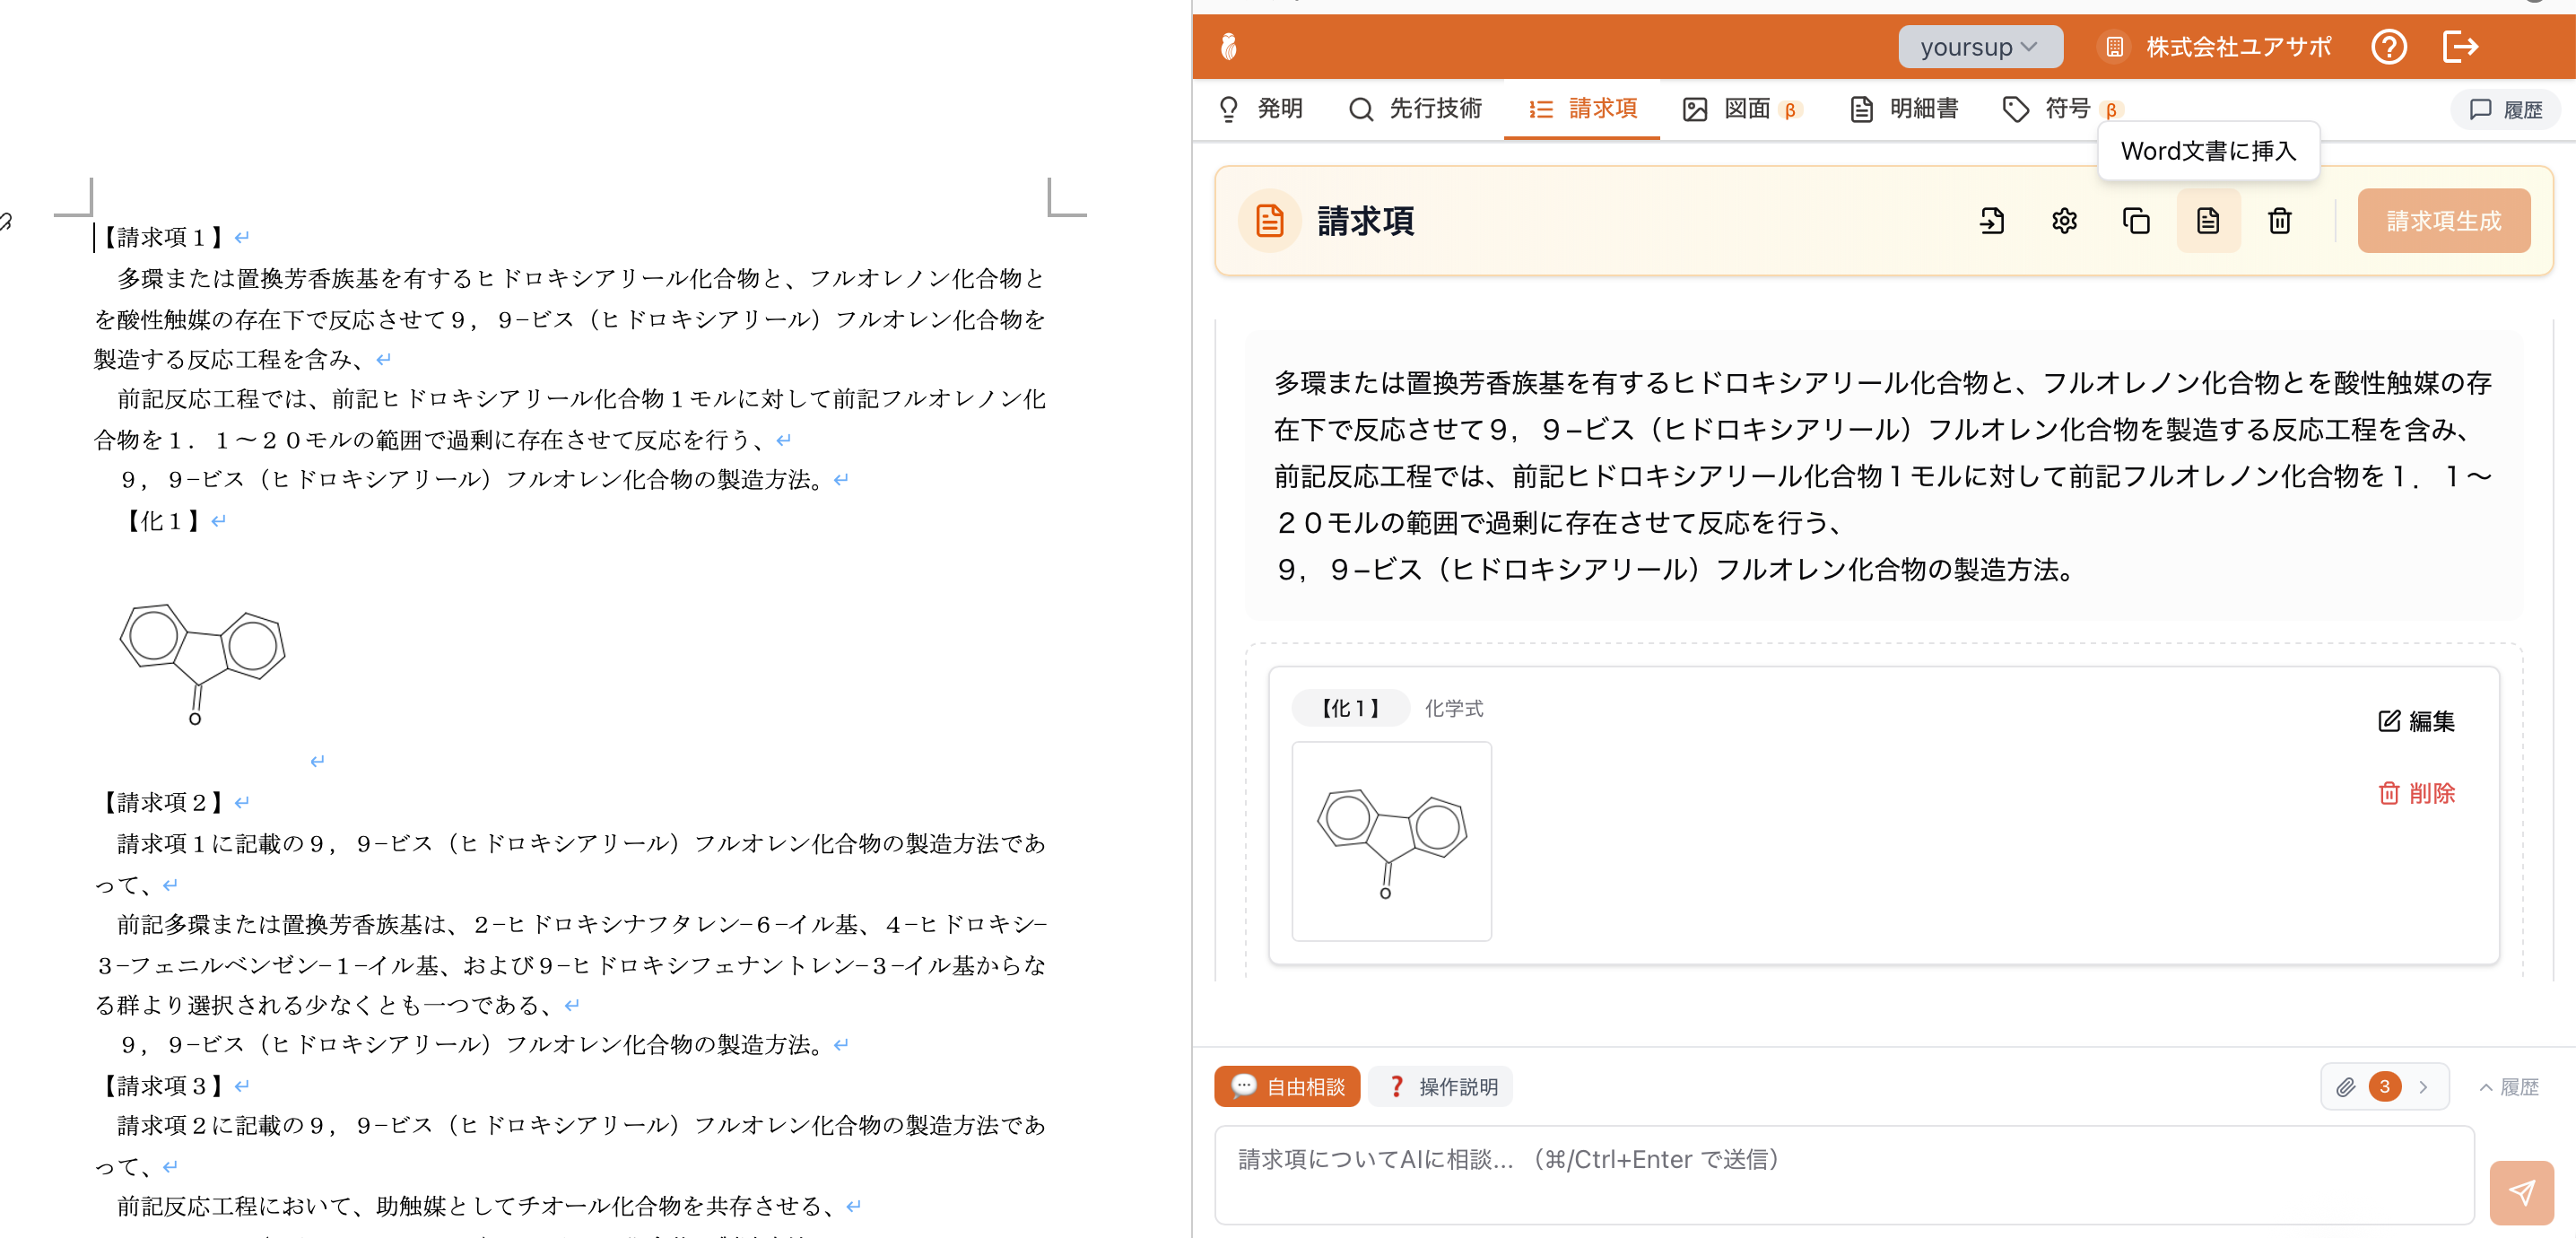This screenshot has height=1238, width=2576.
Task: Expand the 履歴 panel above the chat box
Action: click(x=2509, y=1087)
